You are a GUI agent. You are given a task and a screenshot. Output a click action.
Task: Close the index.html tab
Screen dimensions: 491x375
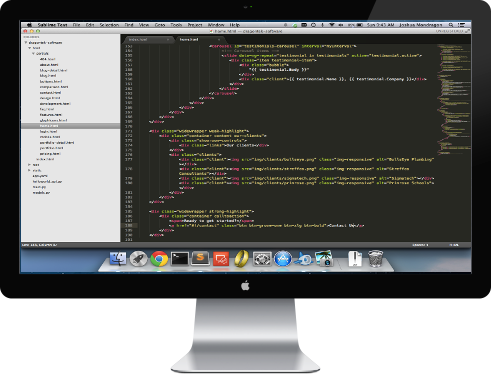coord(168,39)
